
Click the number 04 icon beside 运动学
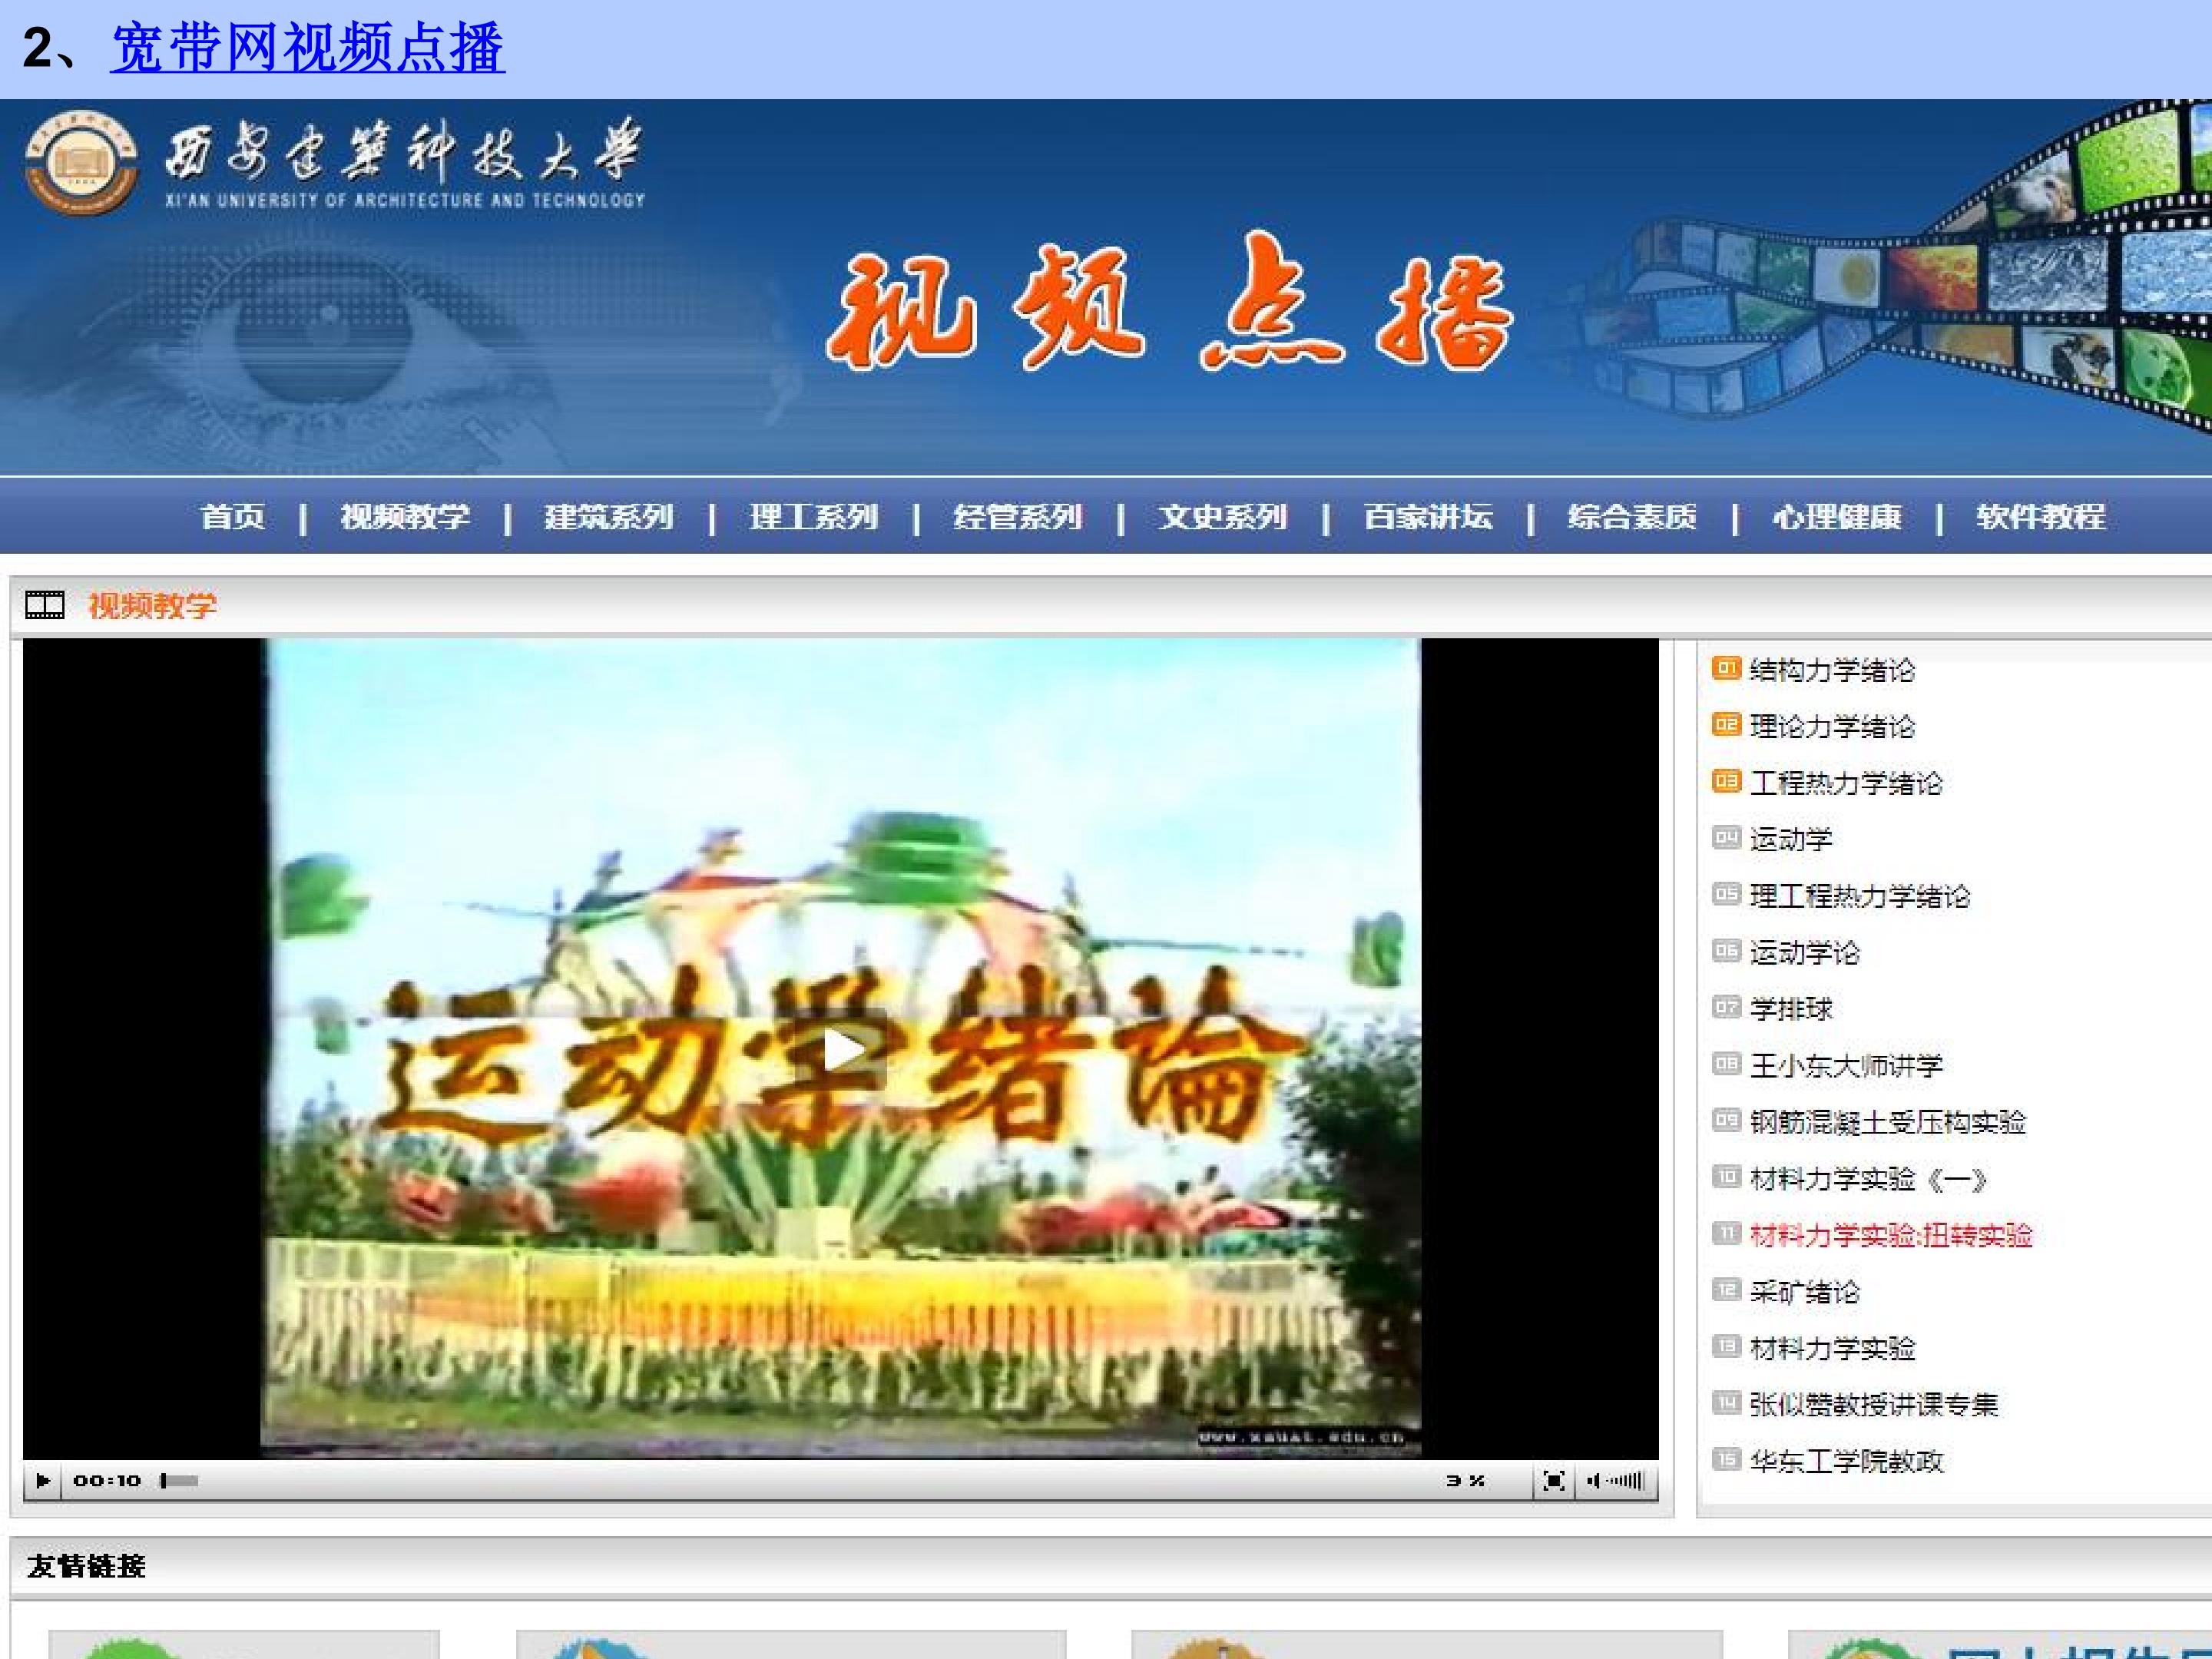pyautogui.click(x=1726, y=838)
